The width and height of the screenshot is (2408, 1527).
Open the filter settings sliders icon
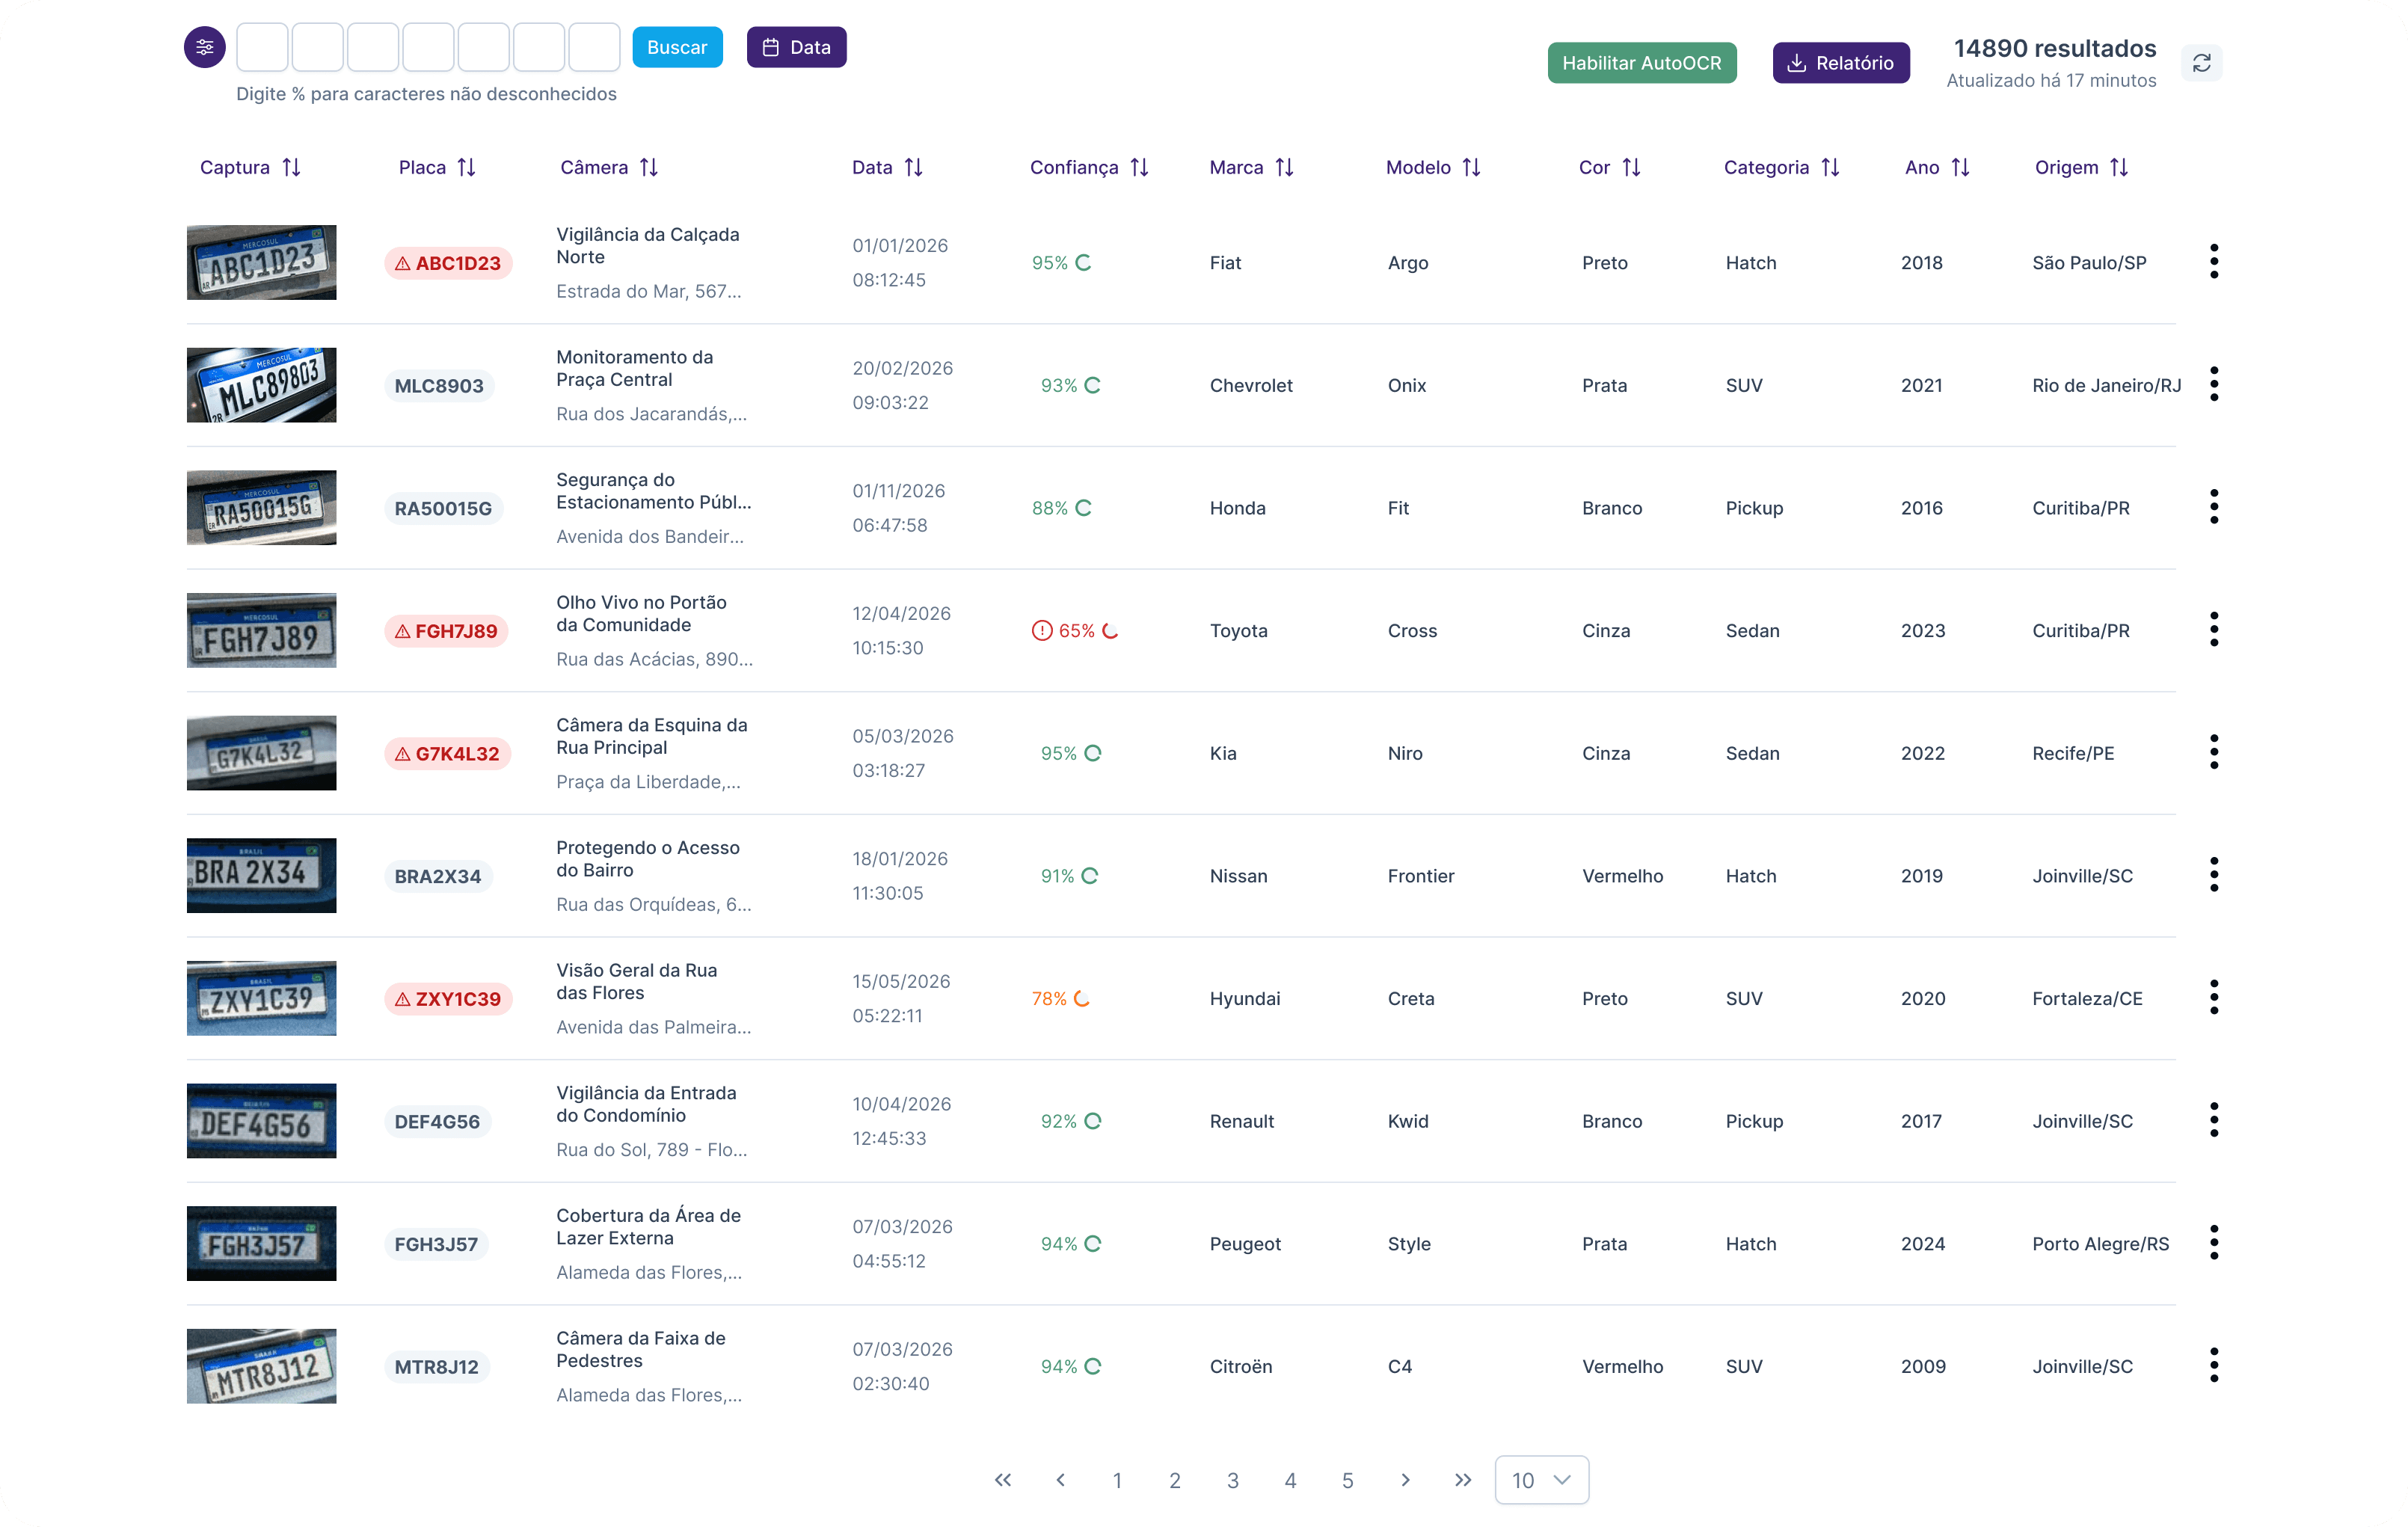[x=204, y=47]
